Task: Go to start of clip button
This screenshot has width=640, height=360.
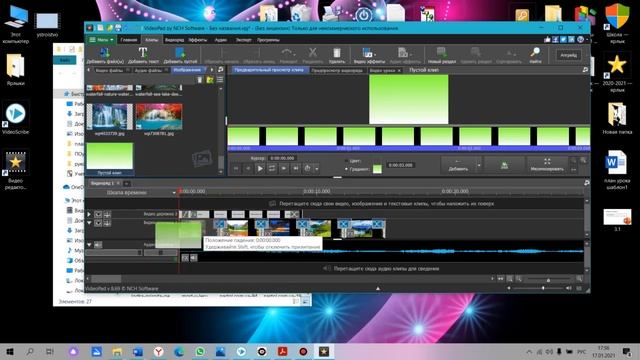Action: coord(236,168)
